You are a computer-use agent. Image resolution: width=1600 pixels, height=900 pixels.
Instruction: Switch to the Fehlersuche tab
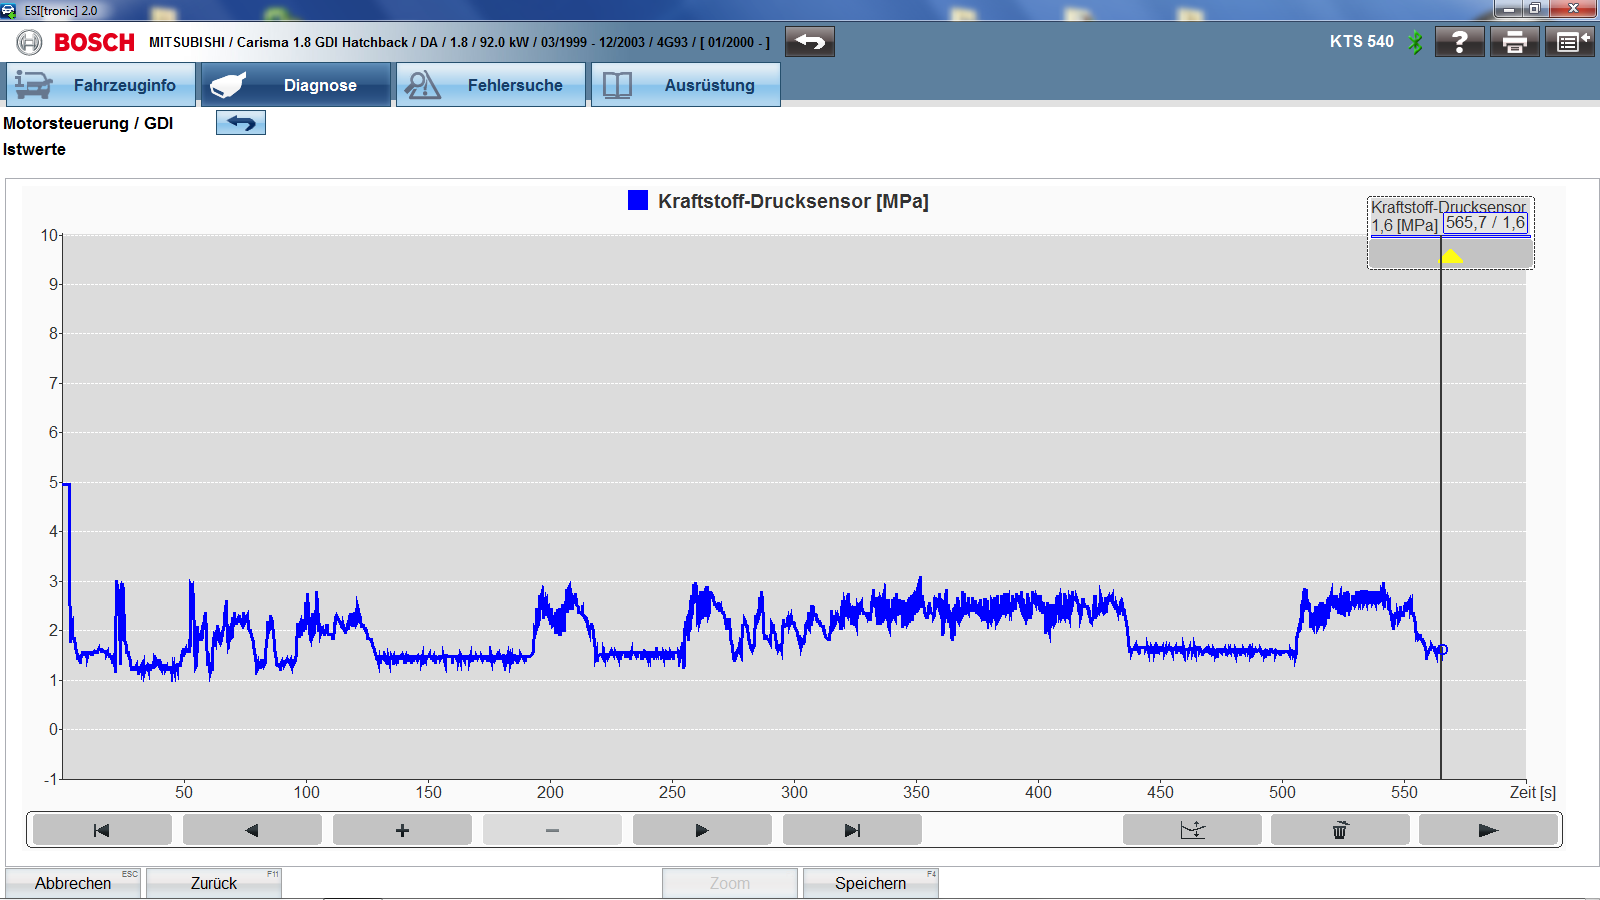point(491,85)
